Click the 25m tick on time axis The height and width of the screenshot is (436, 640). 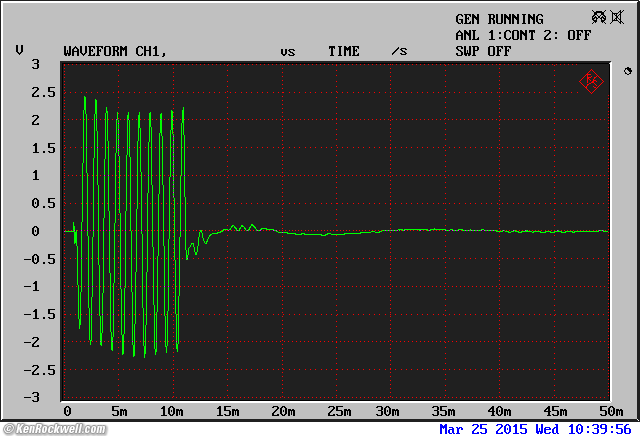338,412
